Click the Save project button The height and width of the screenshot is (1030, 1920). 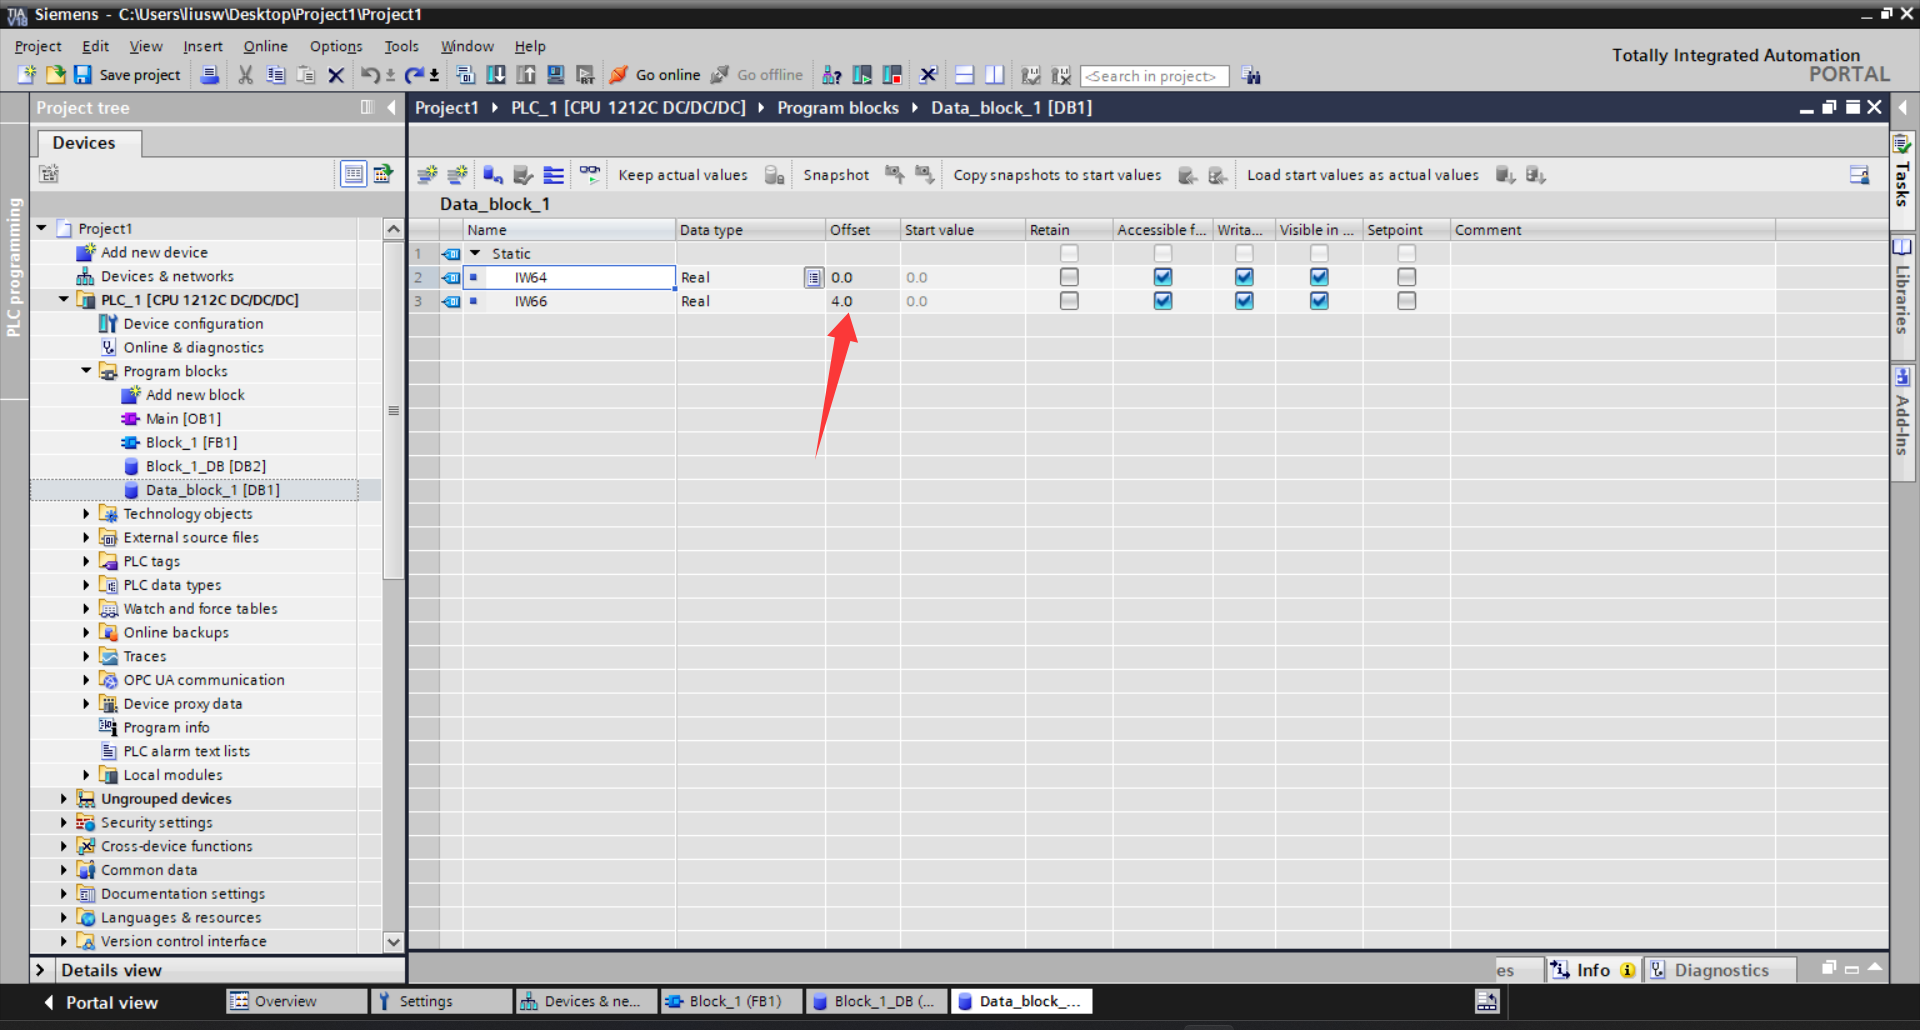pyautogui.click(x=128, y=75)
